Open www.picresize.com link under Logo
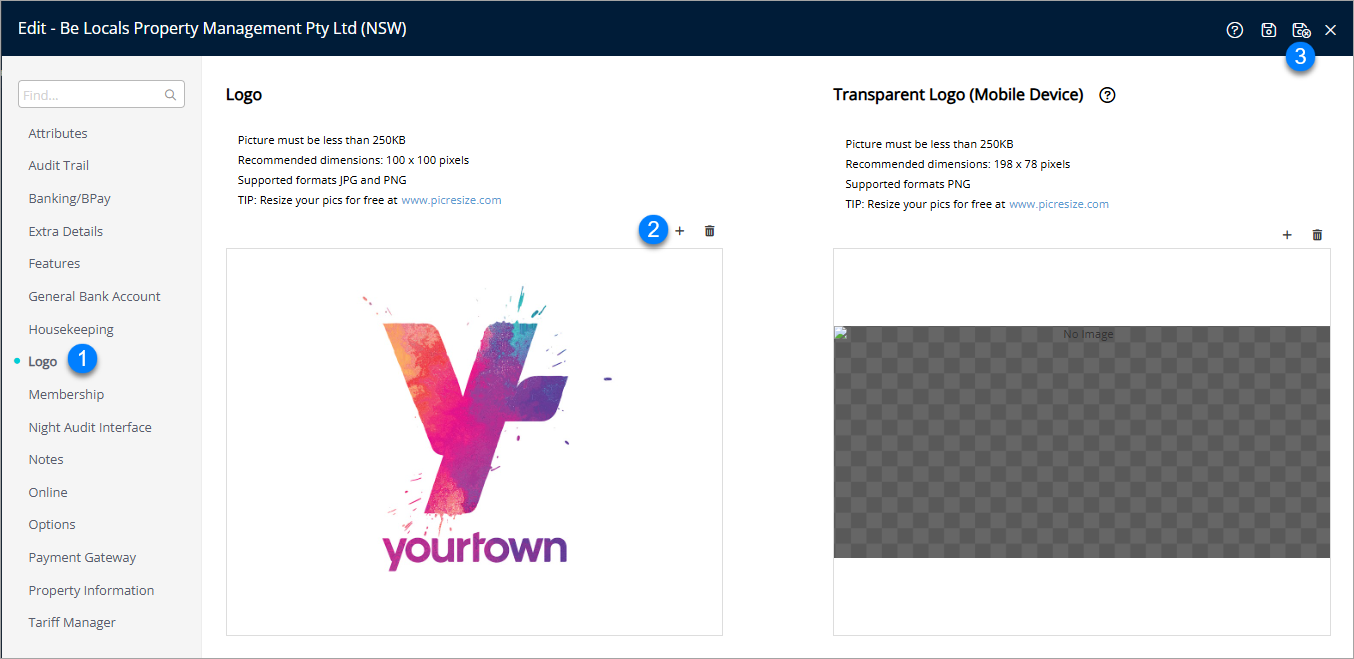1354x659 pixels. click(451, 200)
